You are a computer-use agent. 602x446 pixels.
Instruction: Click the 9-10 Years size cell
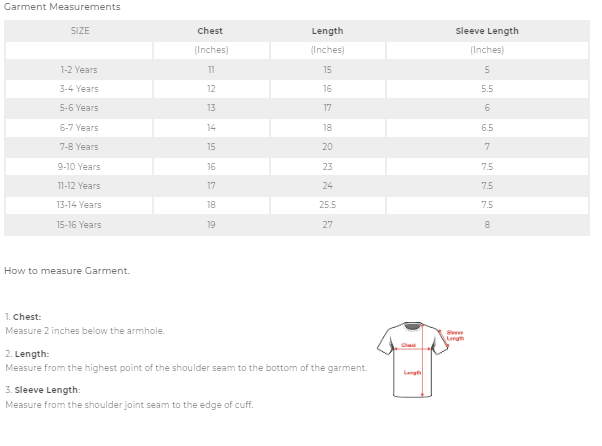[79, 167]
